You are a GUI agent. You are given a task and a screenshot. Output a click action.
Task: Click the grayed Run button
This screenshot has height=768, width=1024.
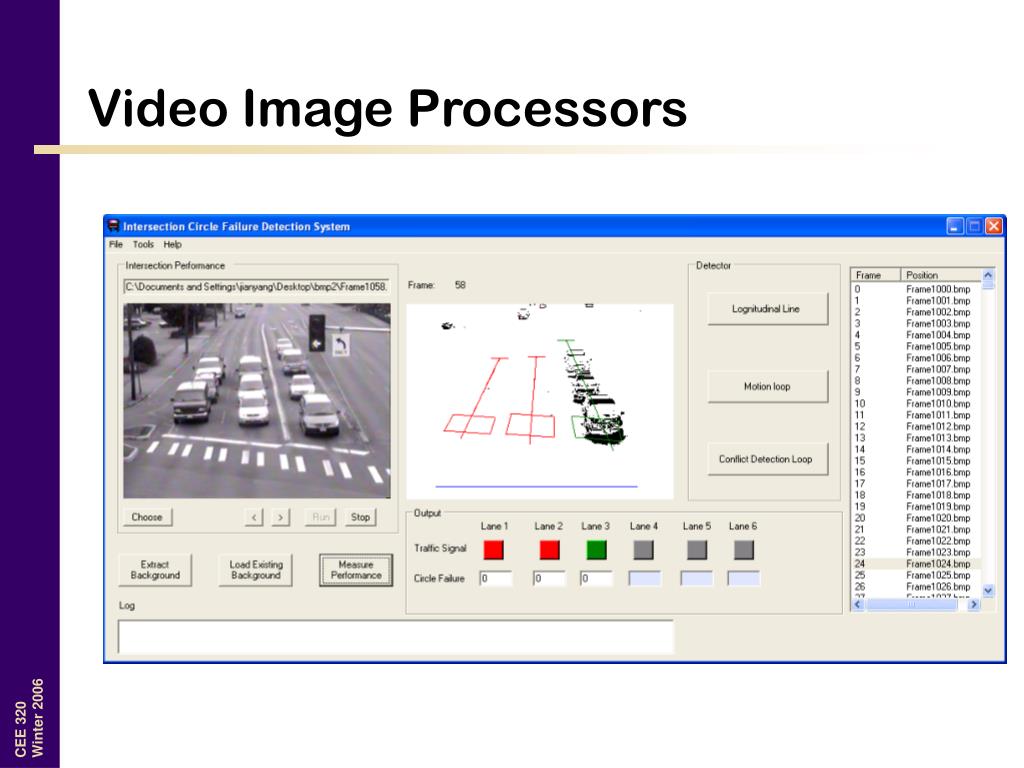(320, 517)
